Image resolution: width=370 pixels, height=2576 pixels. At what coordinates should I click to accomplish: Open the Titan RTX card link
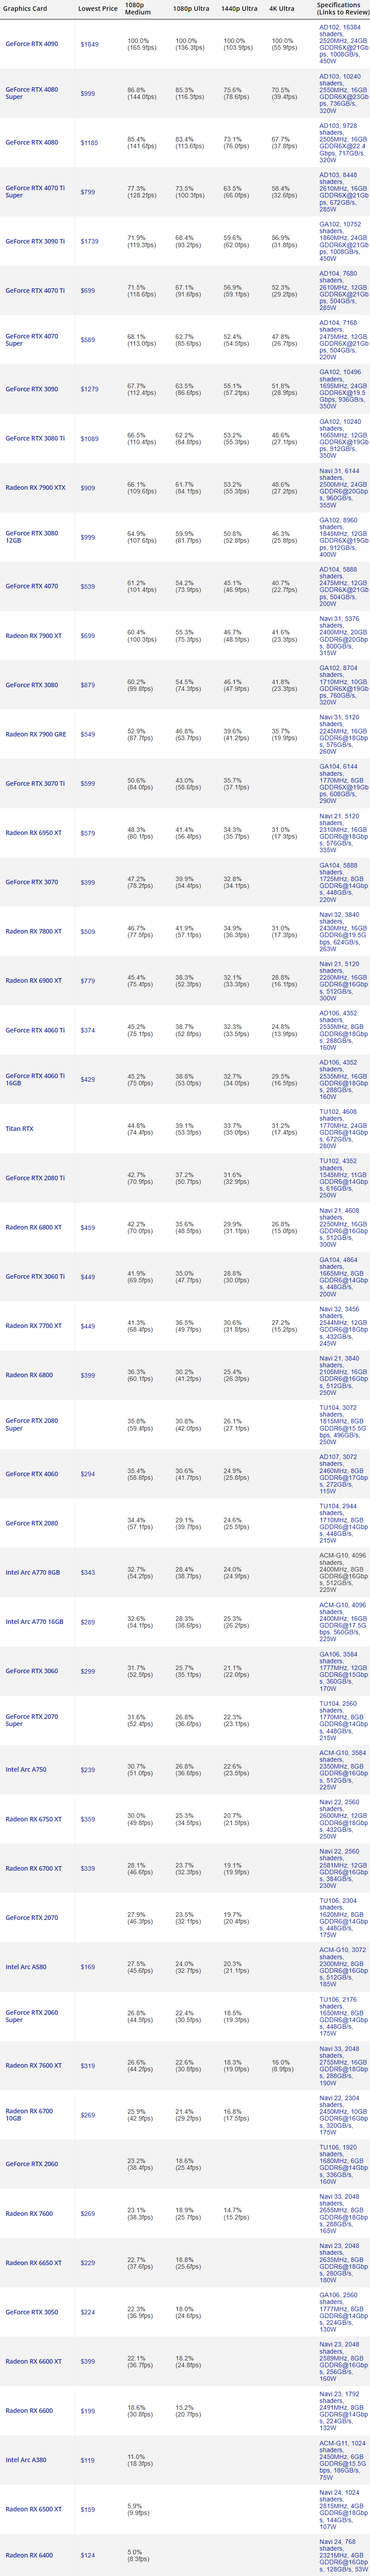19,1128
